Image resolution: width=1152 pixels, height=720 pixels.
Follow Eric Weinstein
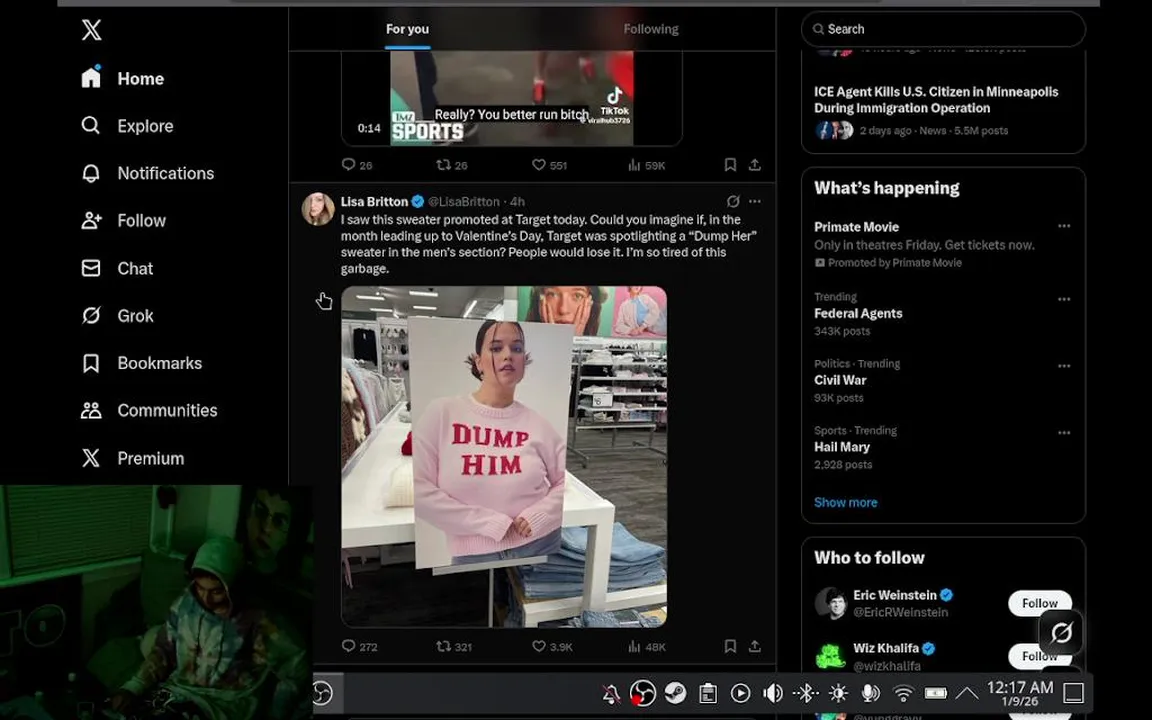tap(1040, 603)
